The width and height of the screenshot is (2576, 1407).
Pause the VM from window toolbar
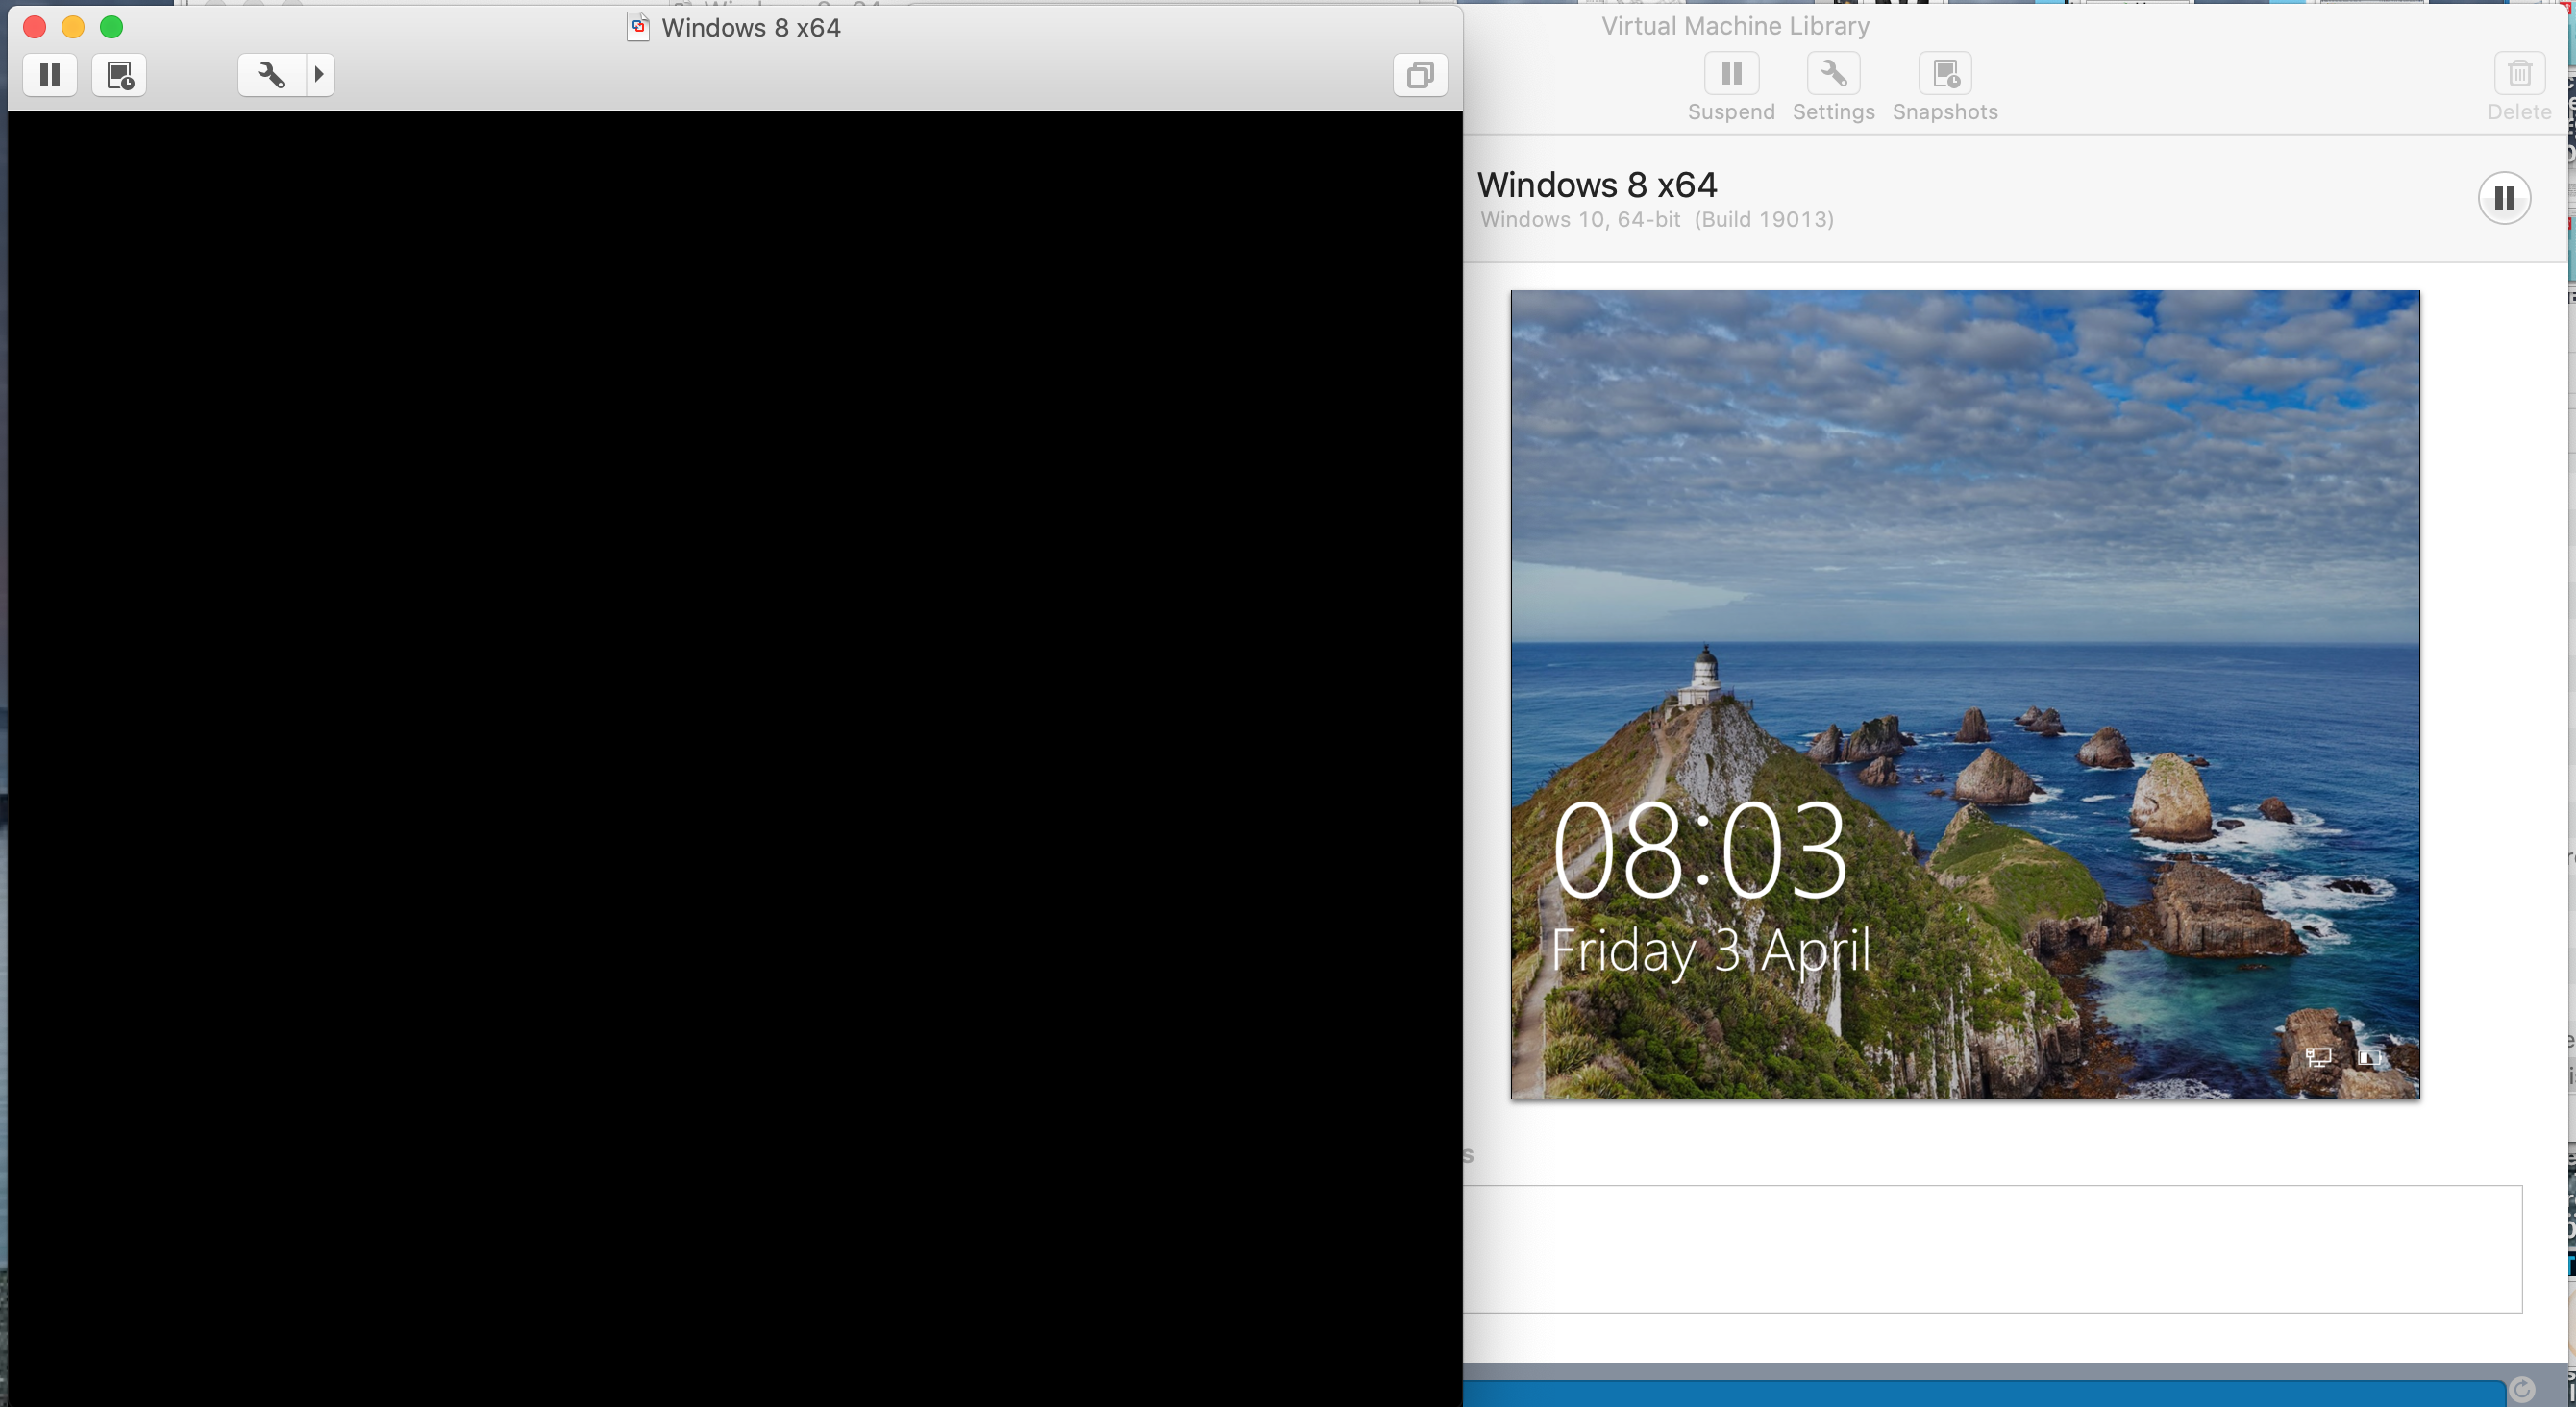[50, 75]
